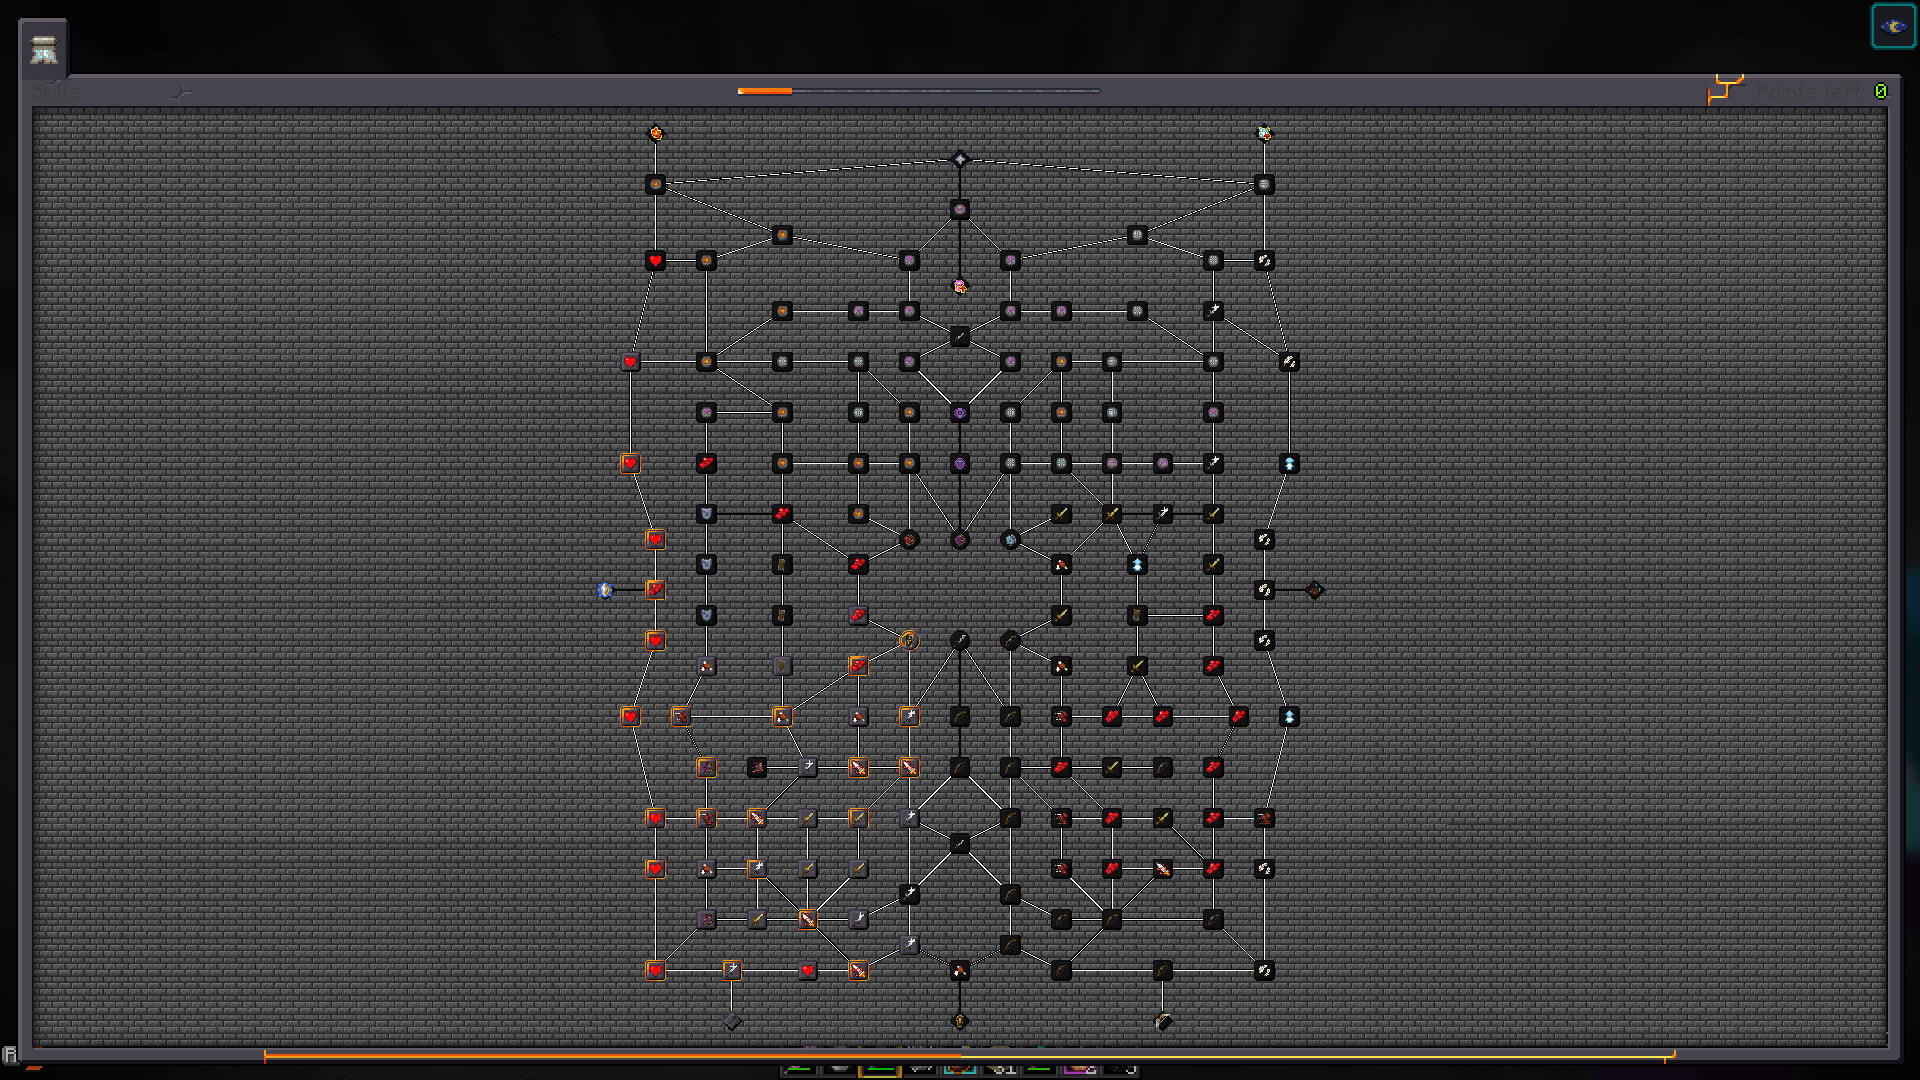Select the round bow hub node
Screen dimensions: 1920x1080
(x=1011, y=641)
